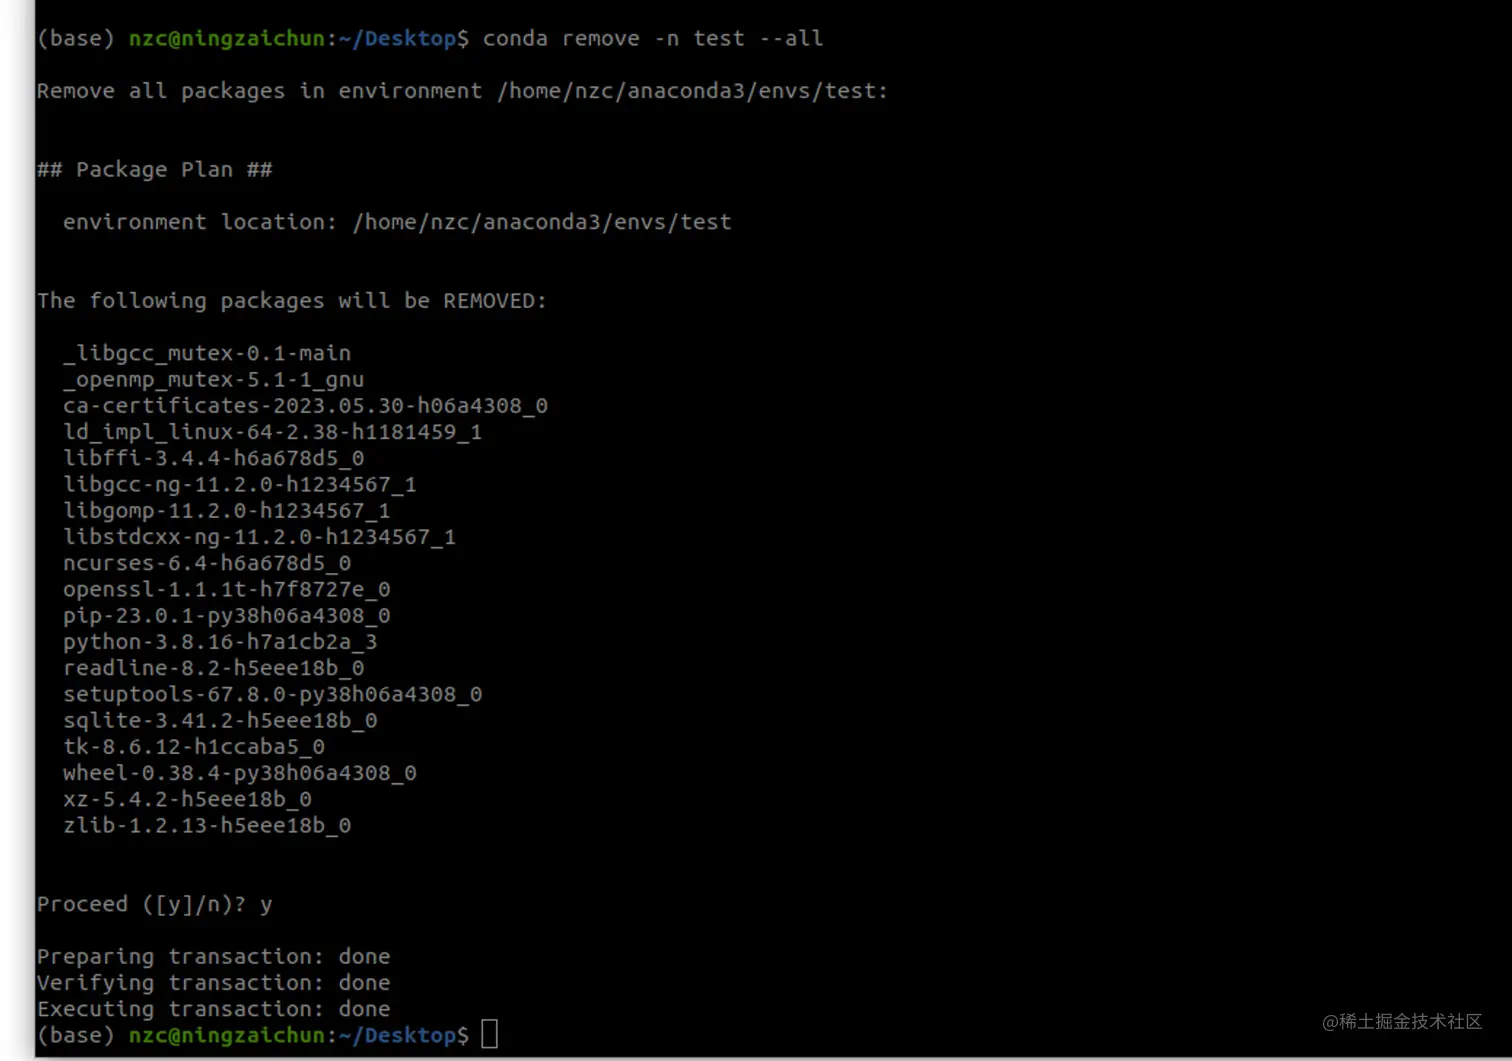
Task: Click 'Preparing transaction: done' line
Action: 214,956
